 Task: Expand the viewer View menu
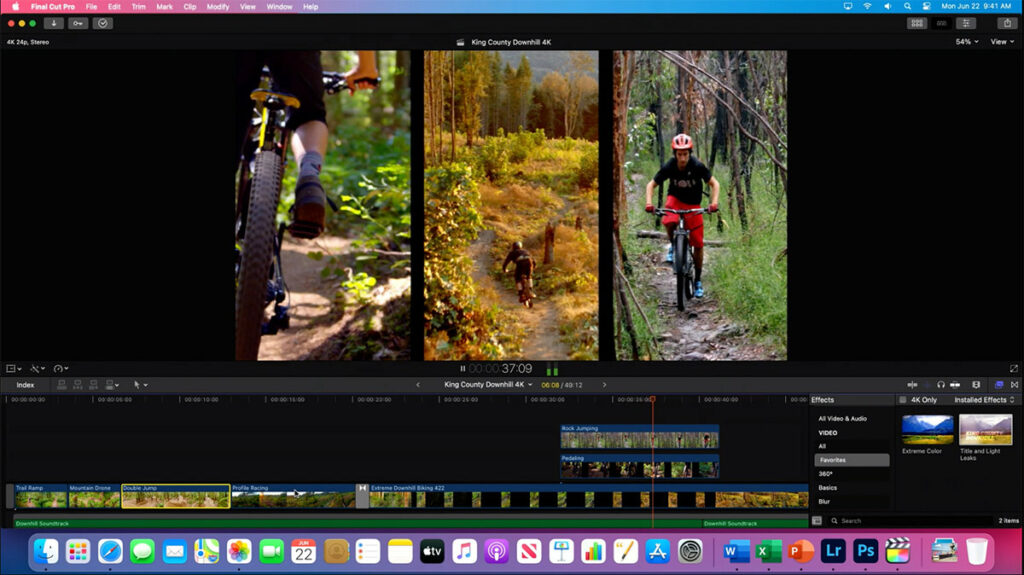click(1002, 42)
